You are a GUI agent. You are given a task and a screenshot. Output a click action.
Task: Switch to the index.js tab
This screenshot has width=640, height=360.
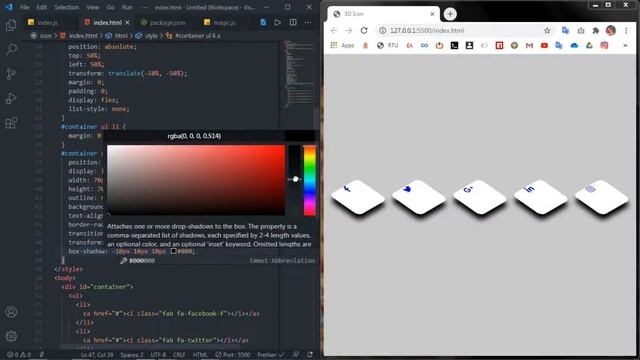[43, 23]
